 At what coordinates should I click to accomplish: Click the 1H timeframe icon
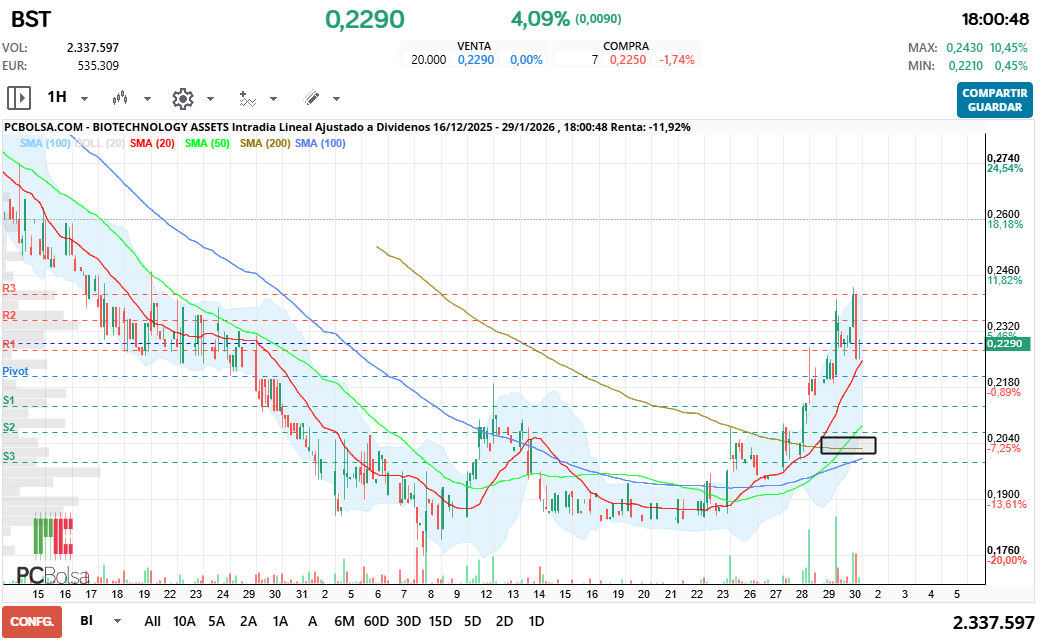[x=58, y=97]
